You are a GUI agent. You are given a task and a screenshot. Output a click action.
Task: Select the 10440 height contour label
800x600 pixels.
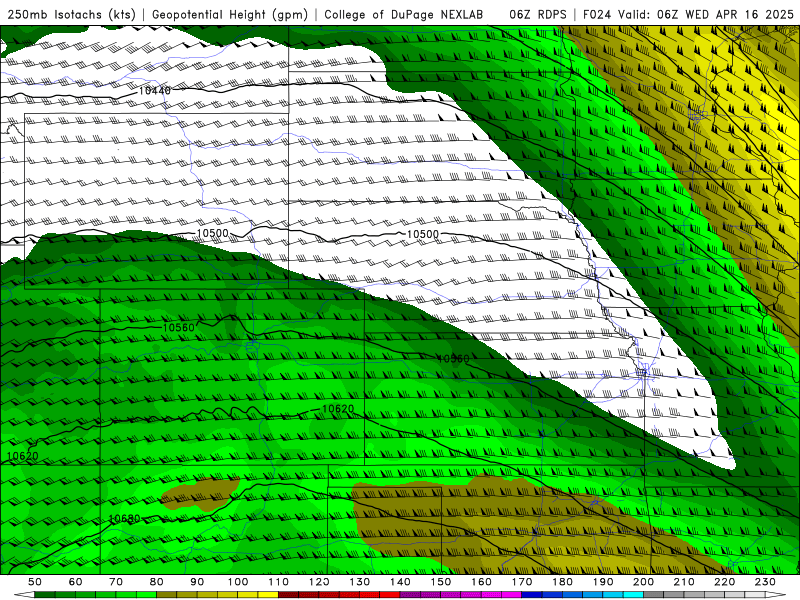[x=155, y=91]
